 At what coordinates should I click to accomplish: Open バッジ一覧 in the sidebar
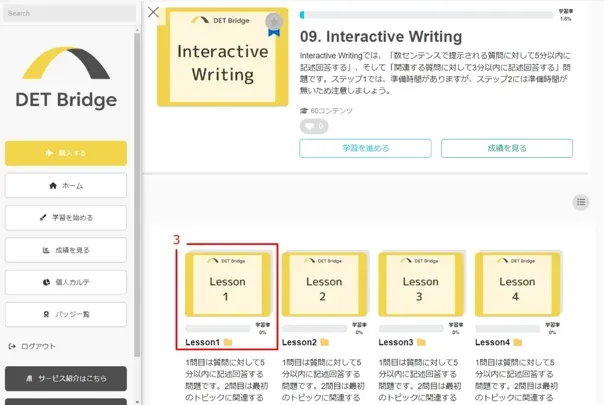tap(66, 314)
